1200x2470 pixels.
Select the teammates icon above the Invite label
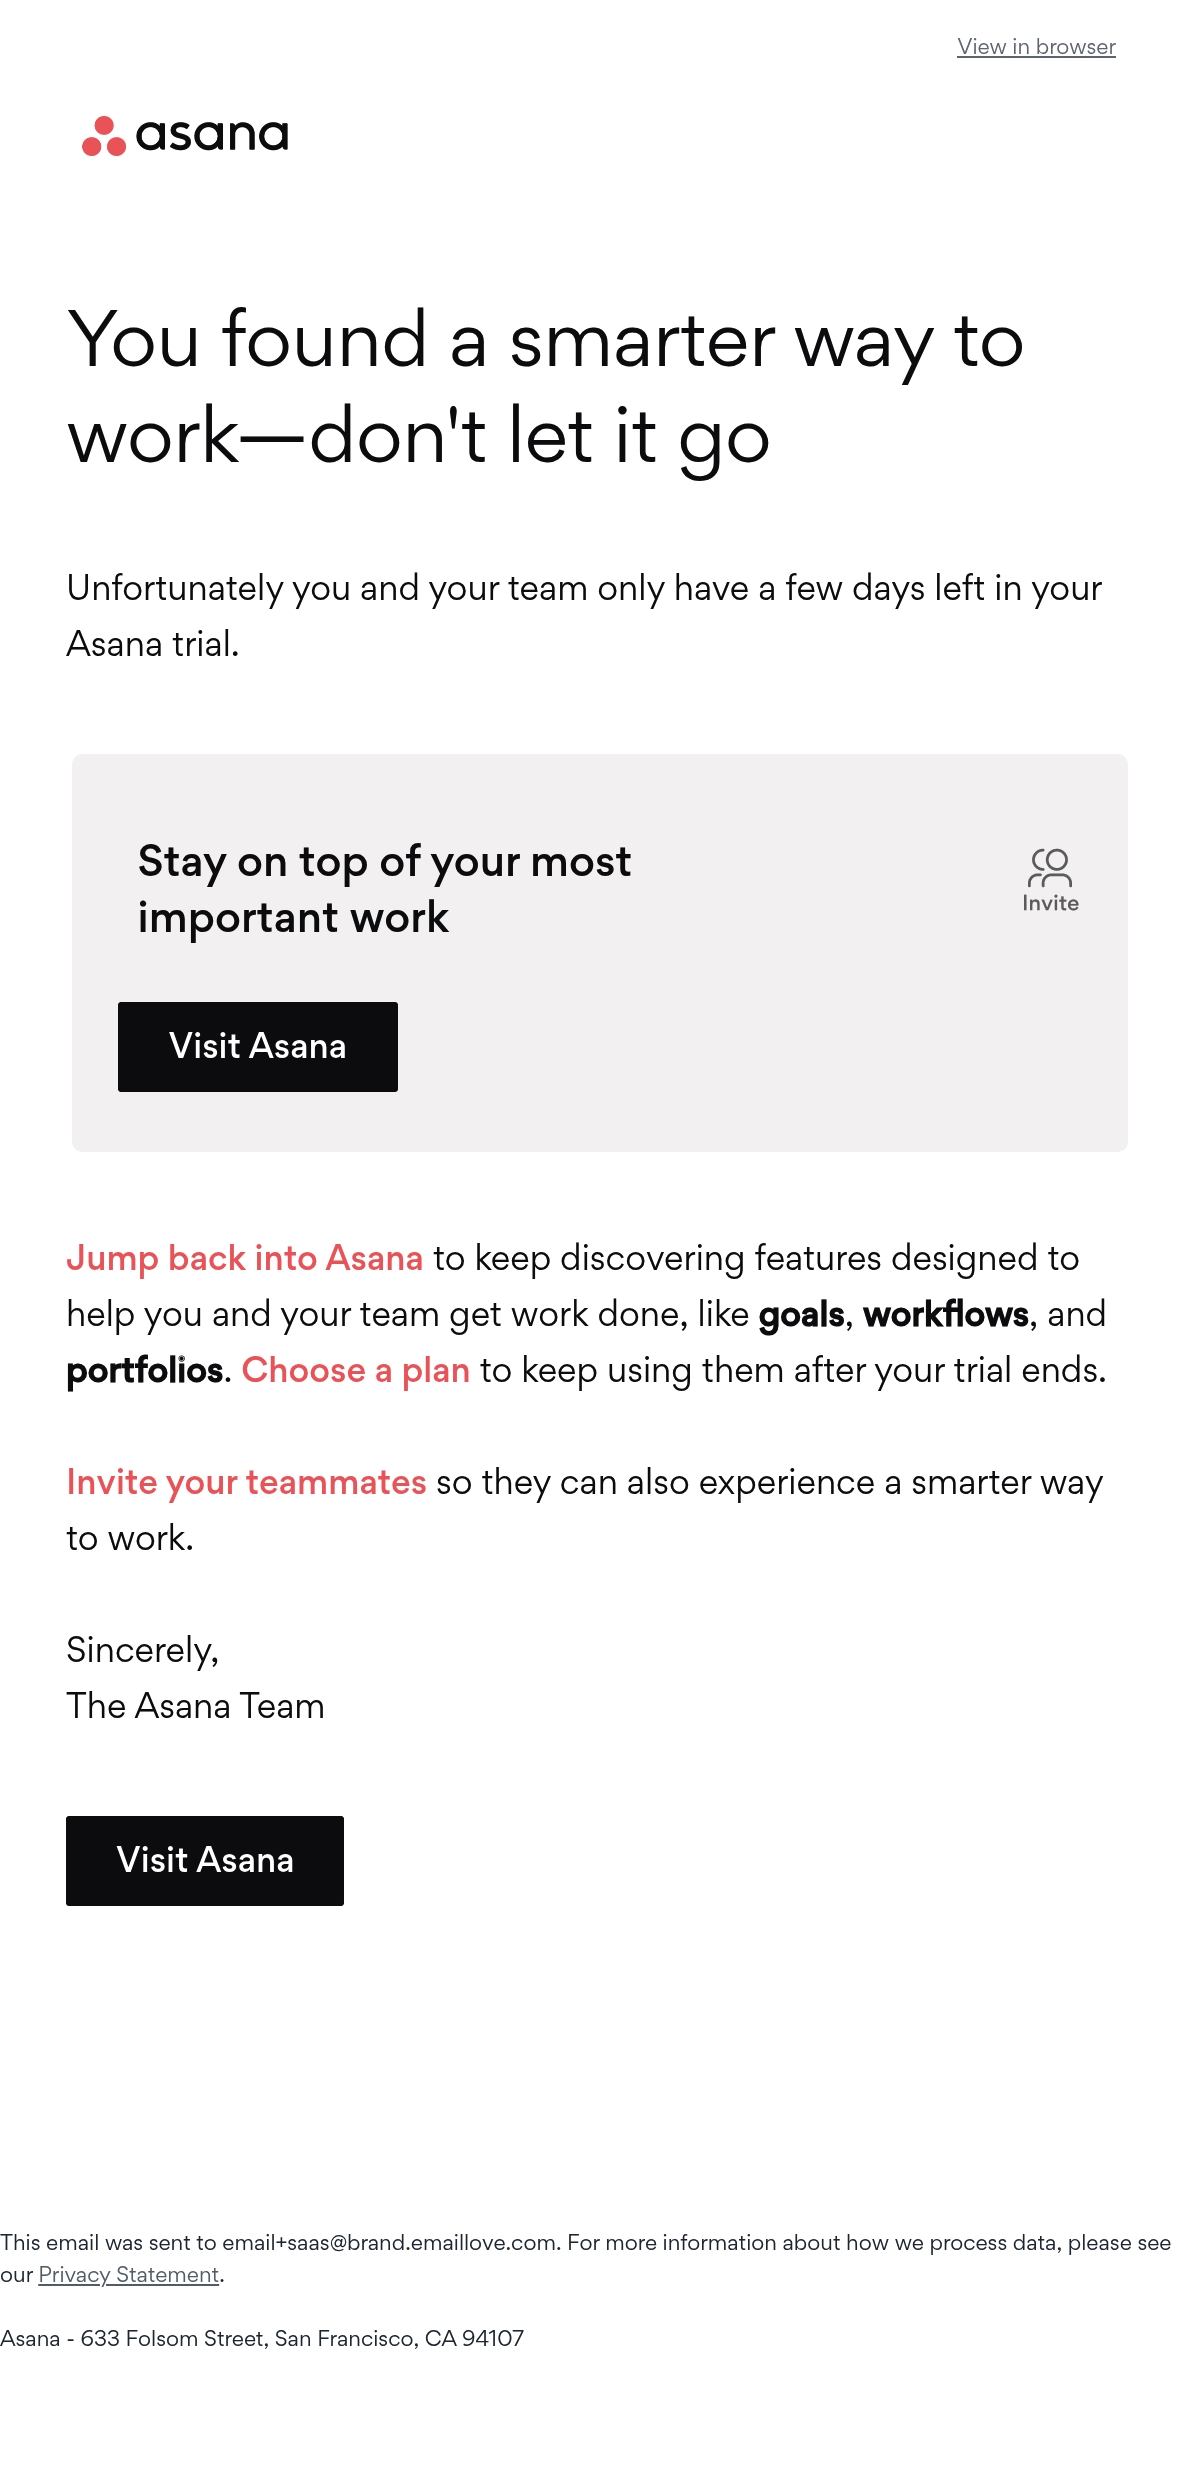pos(1048,868)
